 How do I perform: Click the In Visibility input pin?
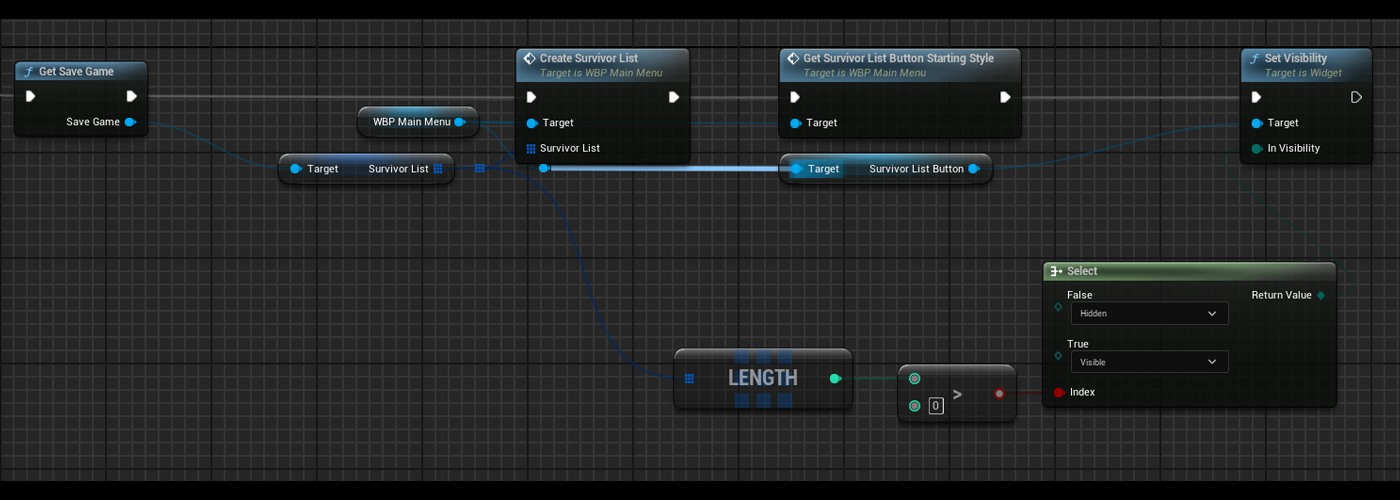pos(1257,148)
